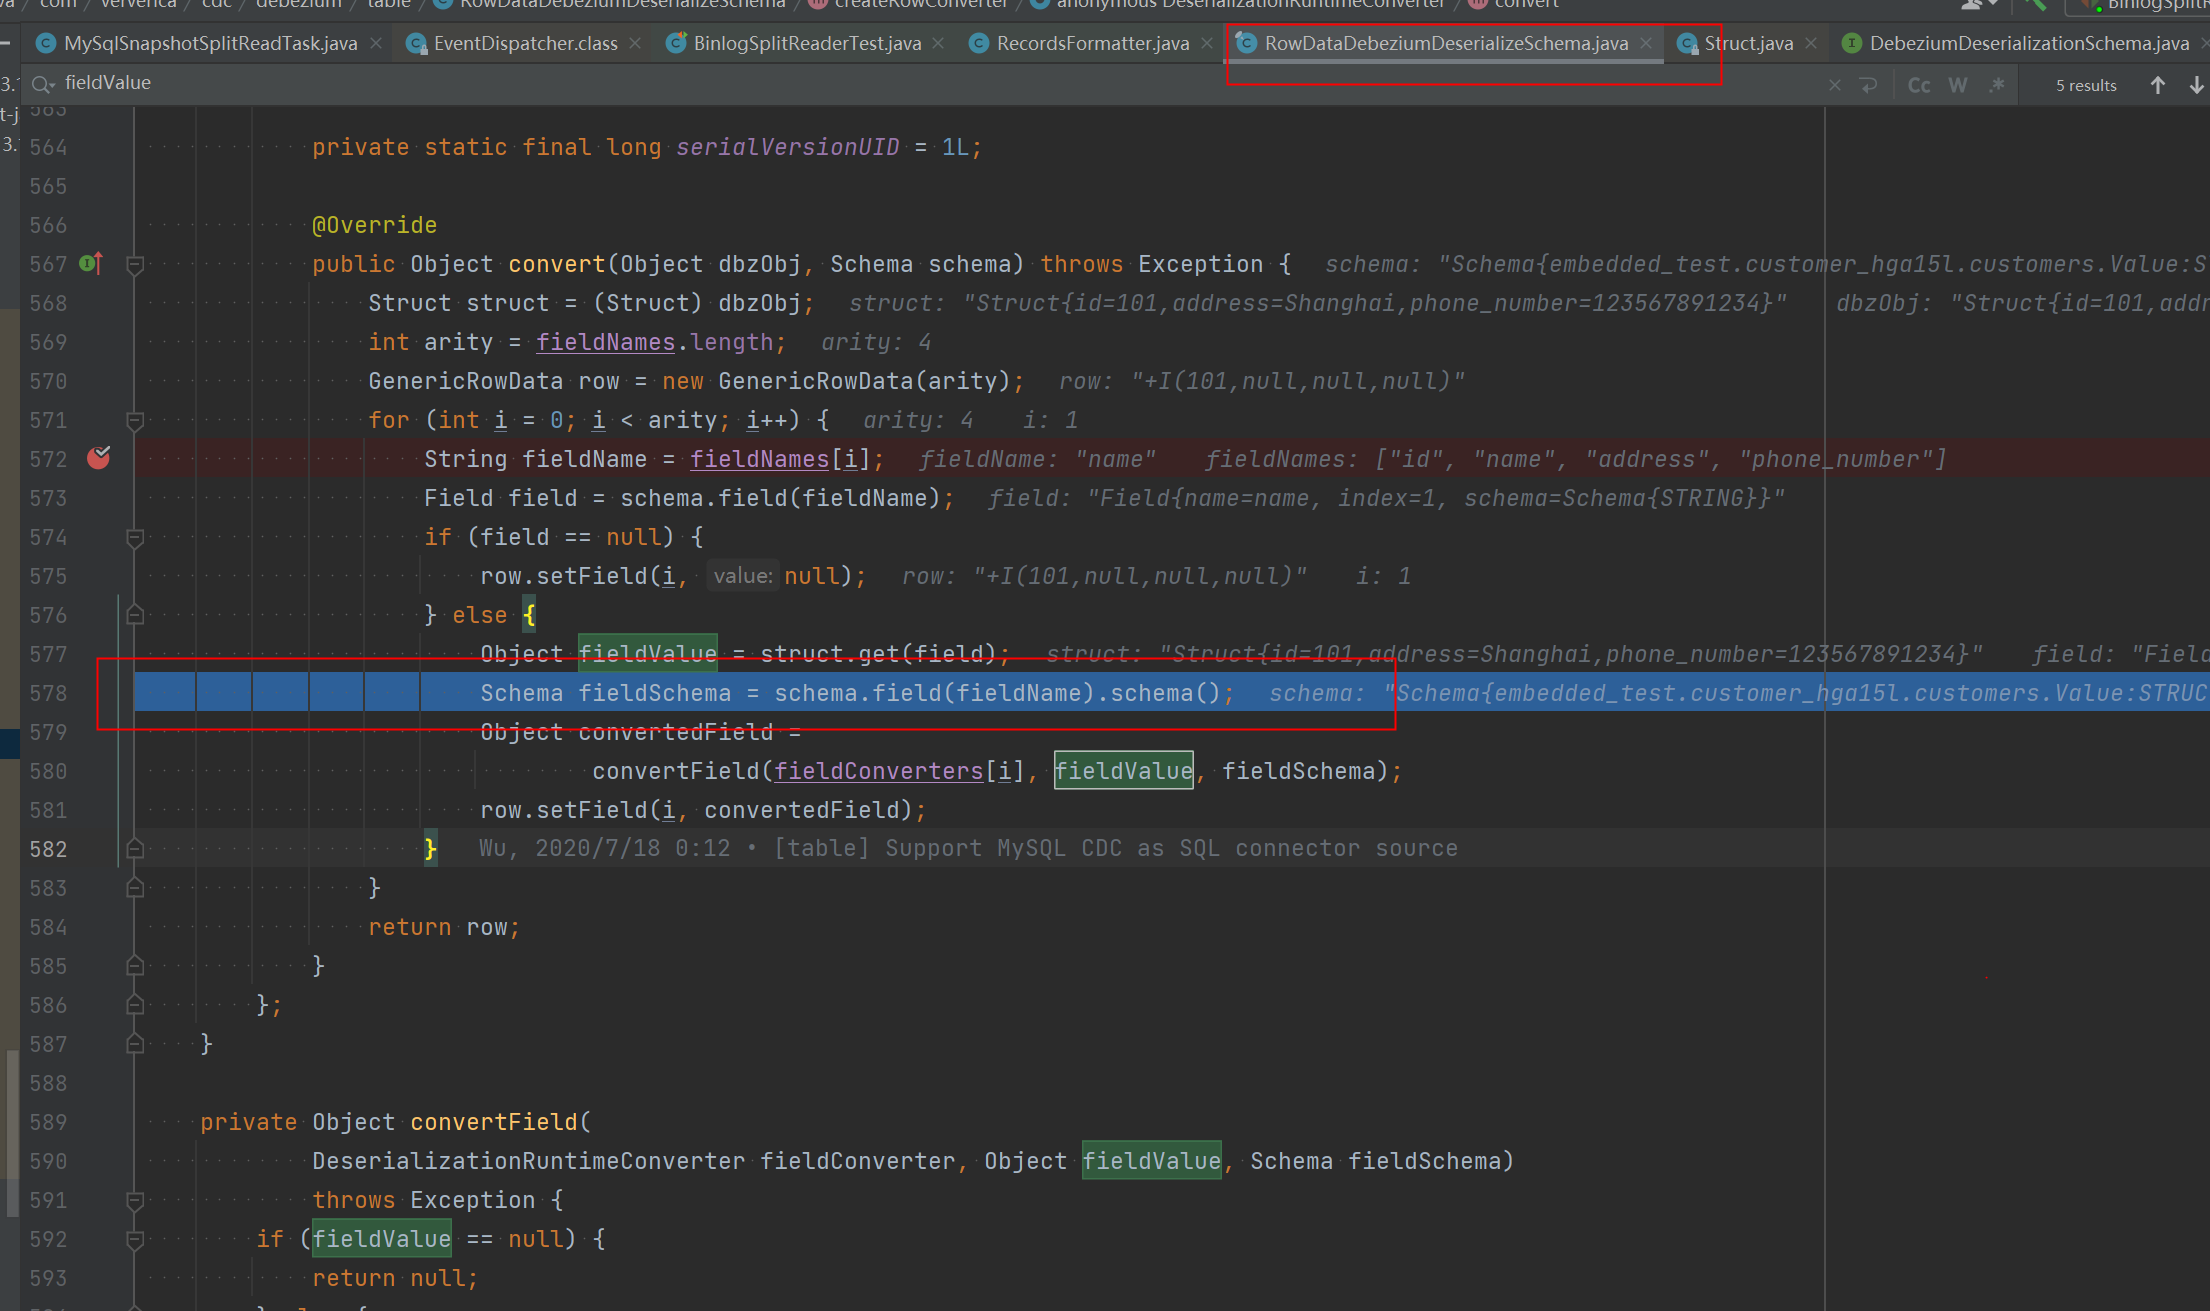Viewport: 2210px width, 1311px height.
Task: Enable whole Words (W) search option
Action: point(1958,84)
